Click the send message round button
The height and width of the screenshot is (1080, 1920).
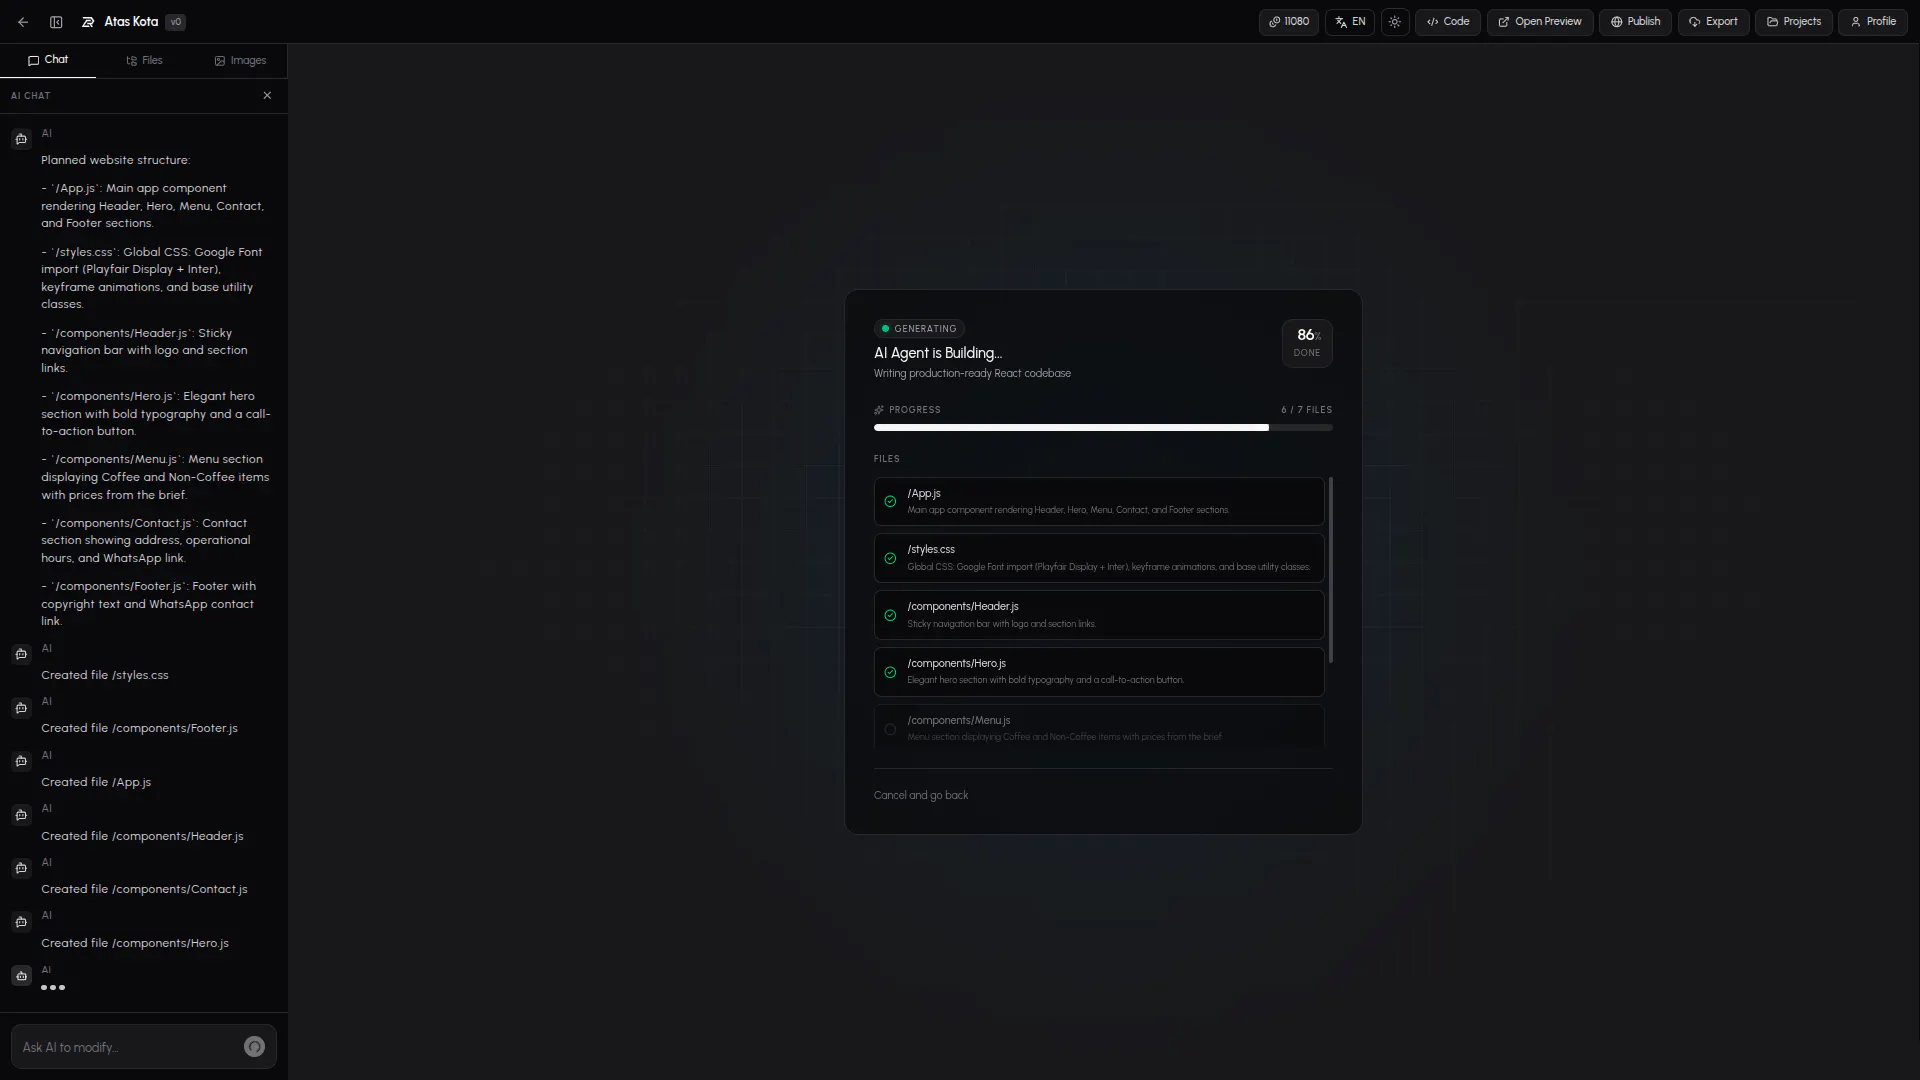coord(254,1047)
